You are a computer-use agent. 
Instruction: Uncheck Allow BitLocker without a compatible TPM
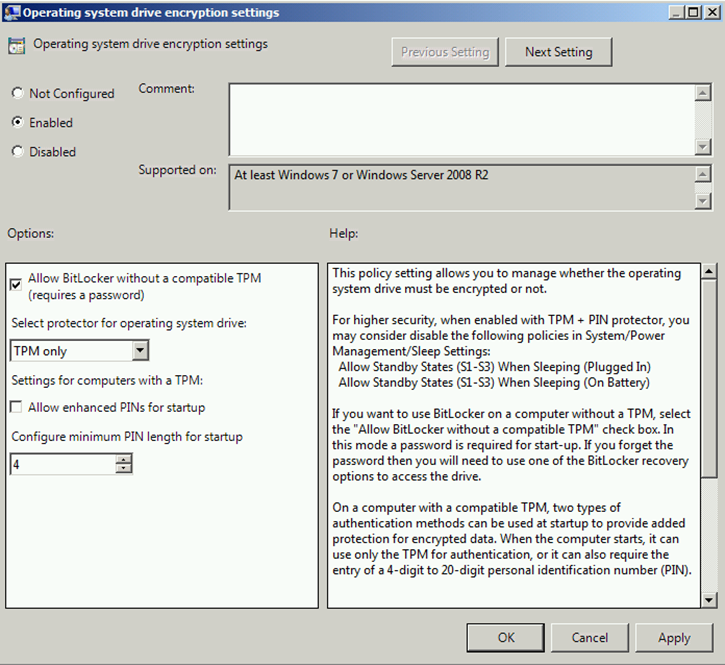coord(16,284)
